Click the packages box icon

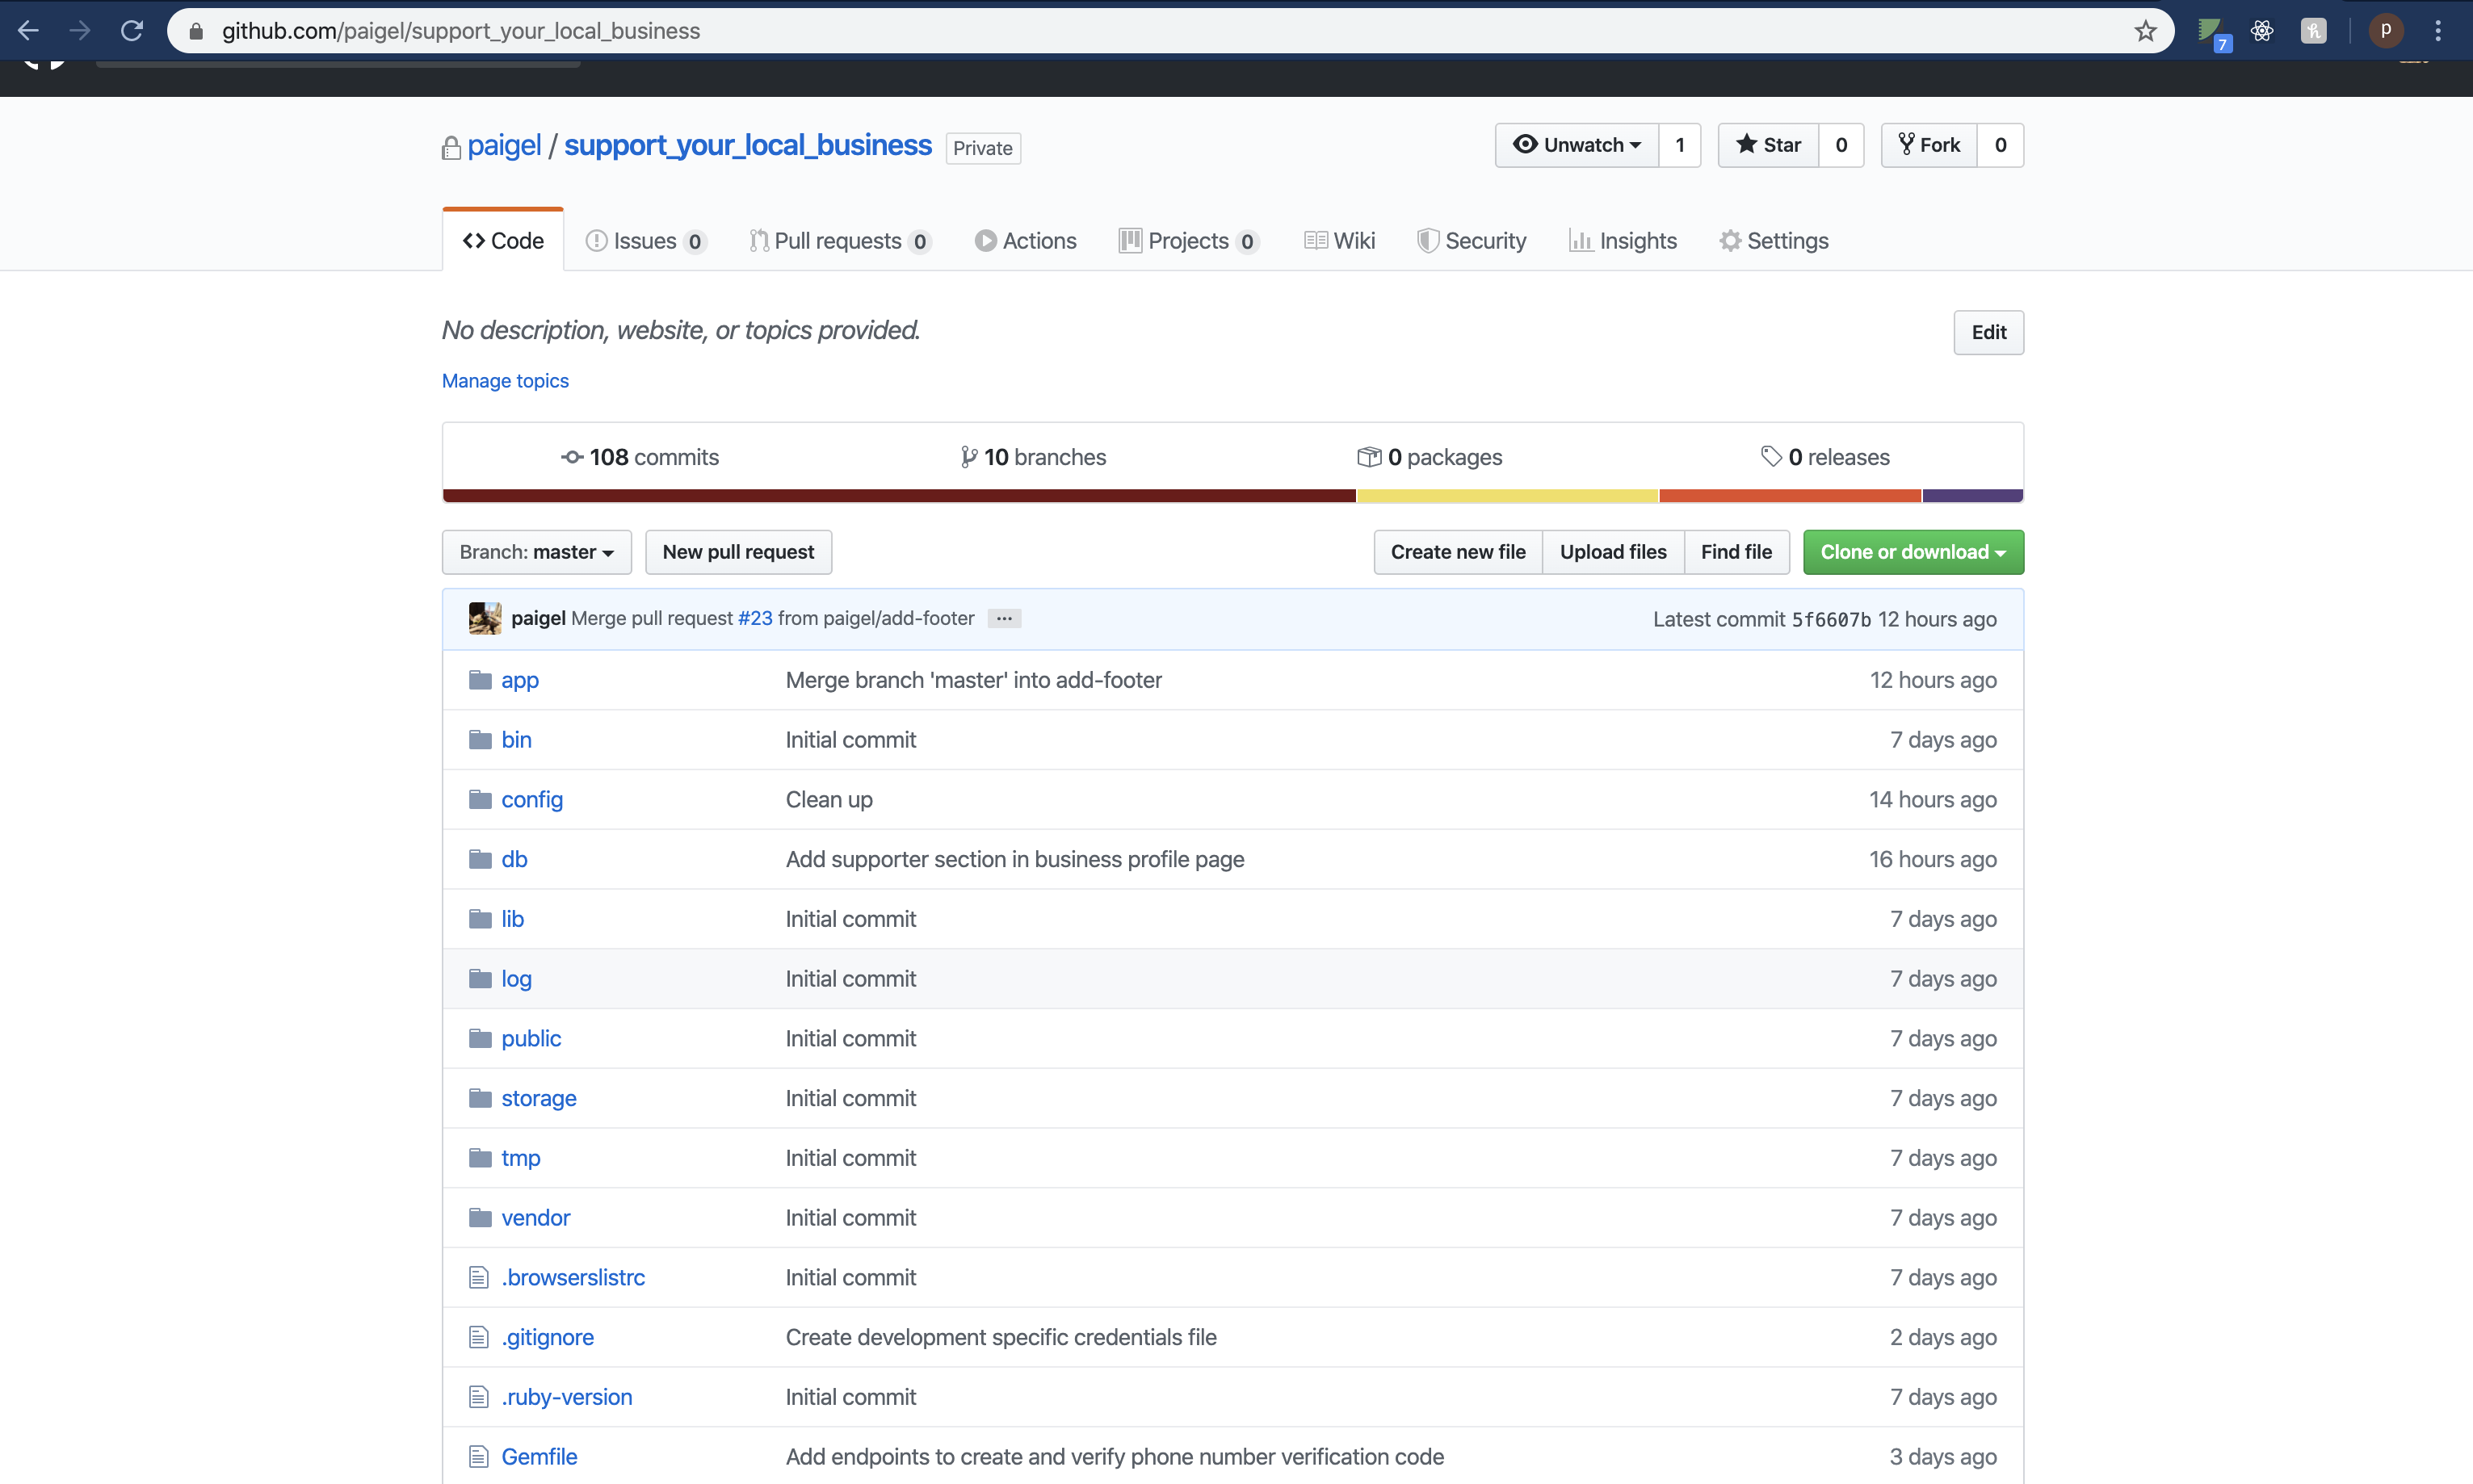tap(1369, 457)
